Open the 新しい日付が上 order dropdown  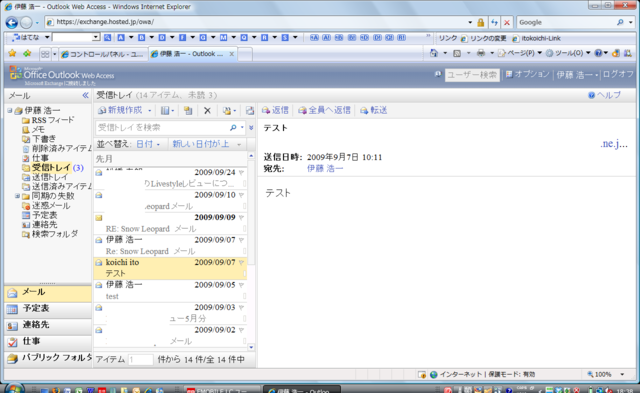click(x=207, y=144)
